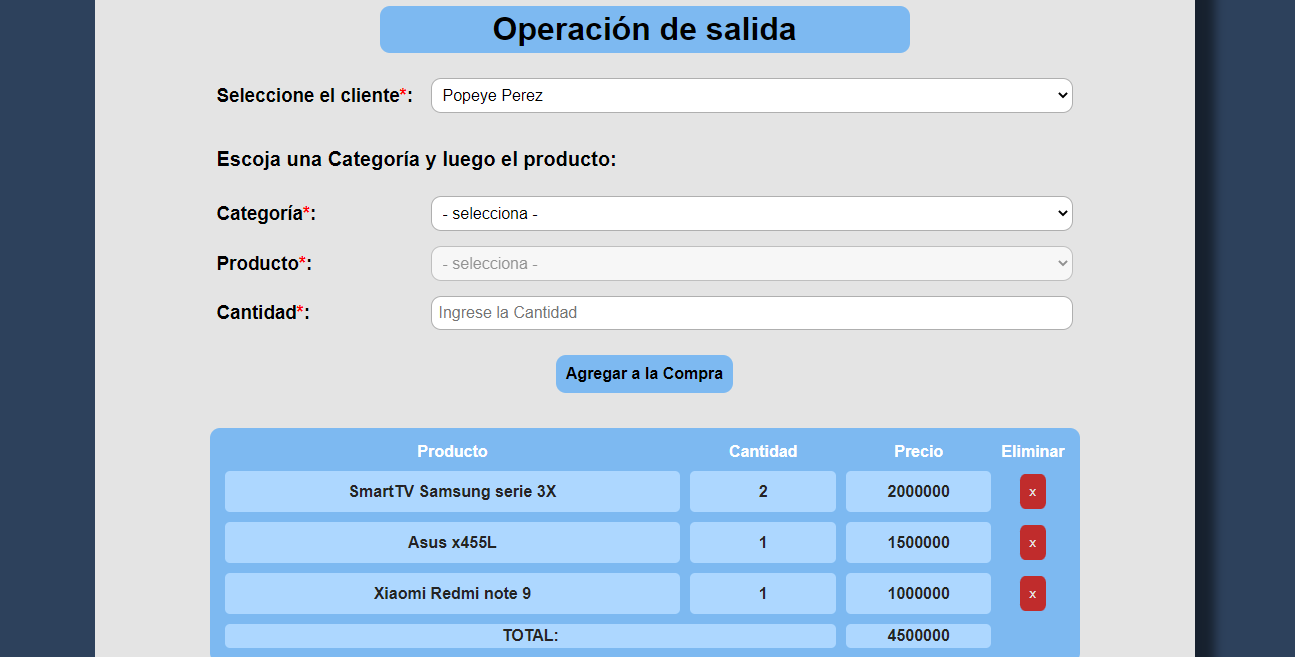
Task: Click the total amount 4500000
Action: [x=918, y=635]
